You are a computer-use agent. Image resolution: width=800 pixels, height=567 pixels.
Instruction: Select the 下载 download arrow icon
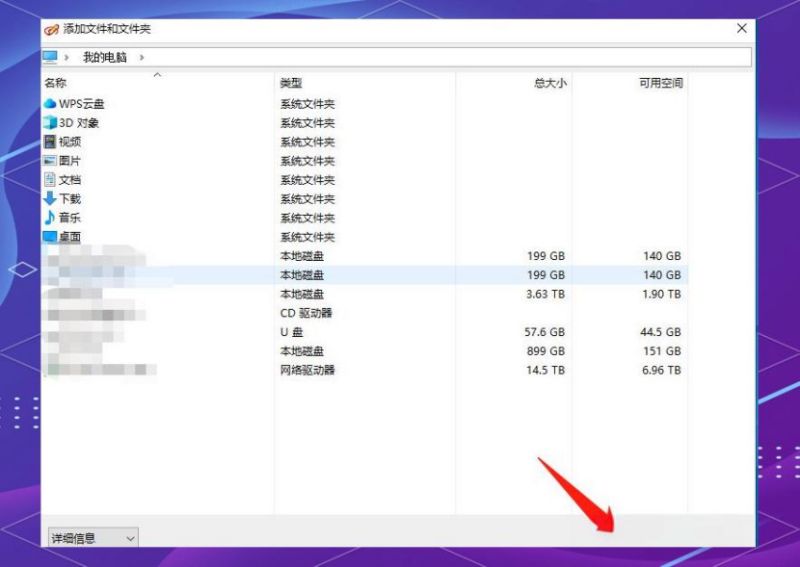pyautogui.click(x=50, y=199)
